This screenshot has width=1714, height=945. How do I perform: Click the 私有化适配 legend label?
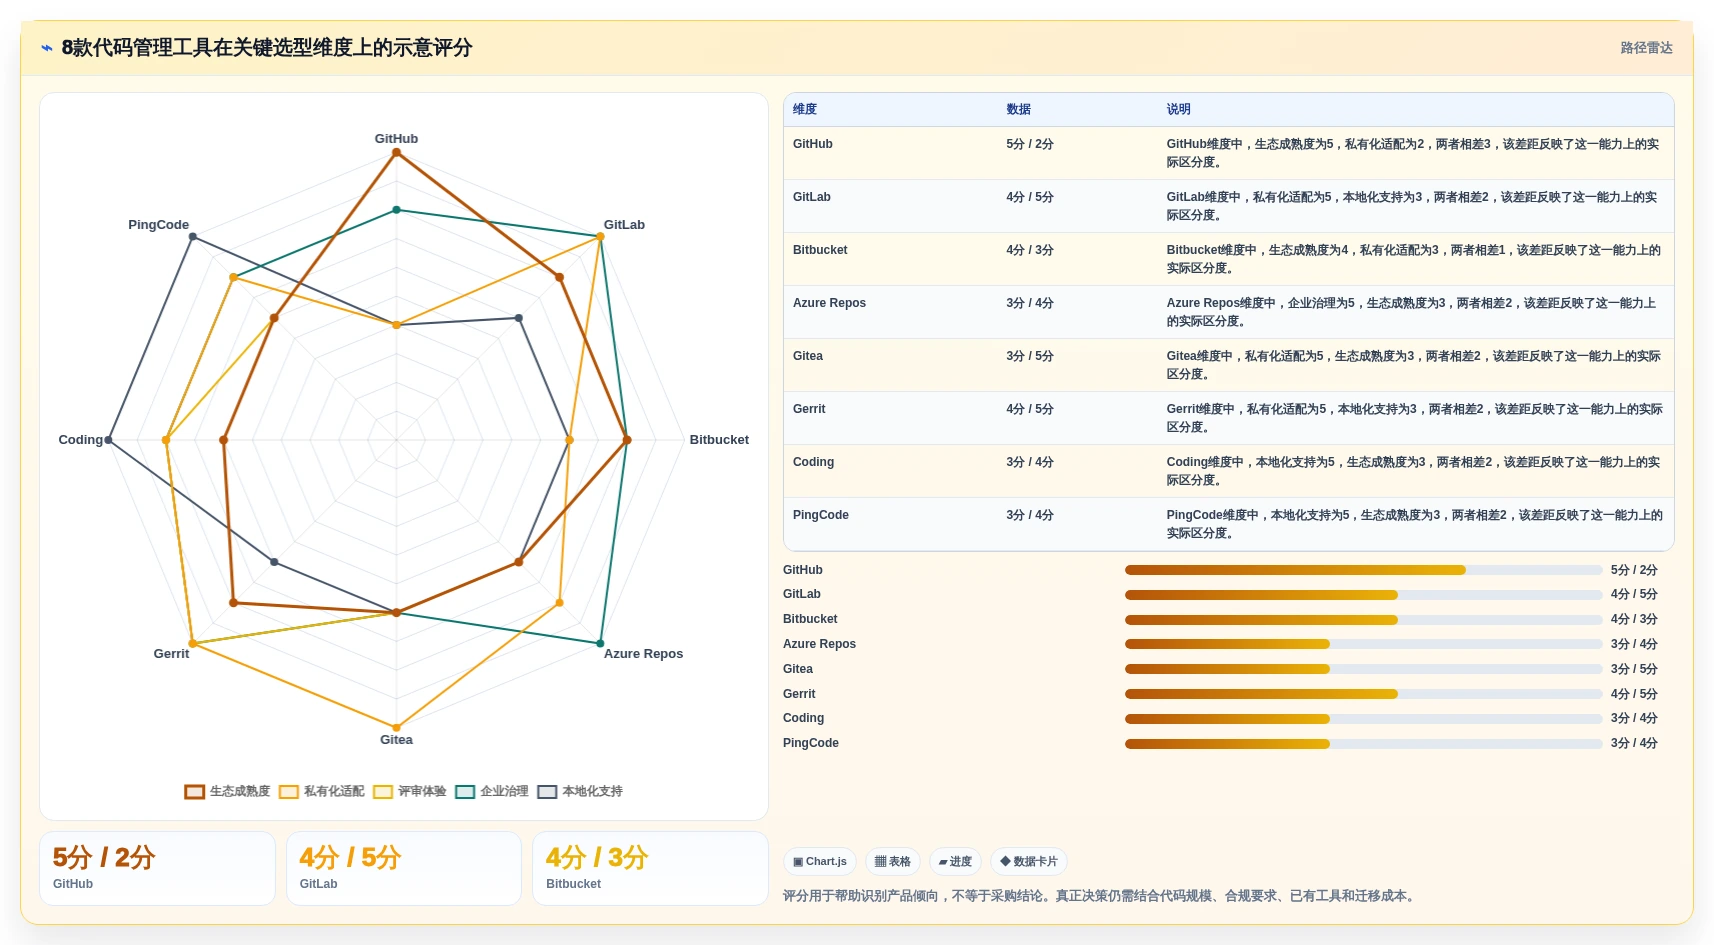pos(334,791)
